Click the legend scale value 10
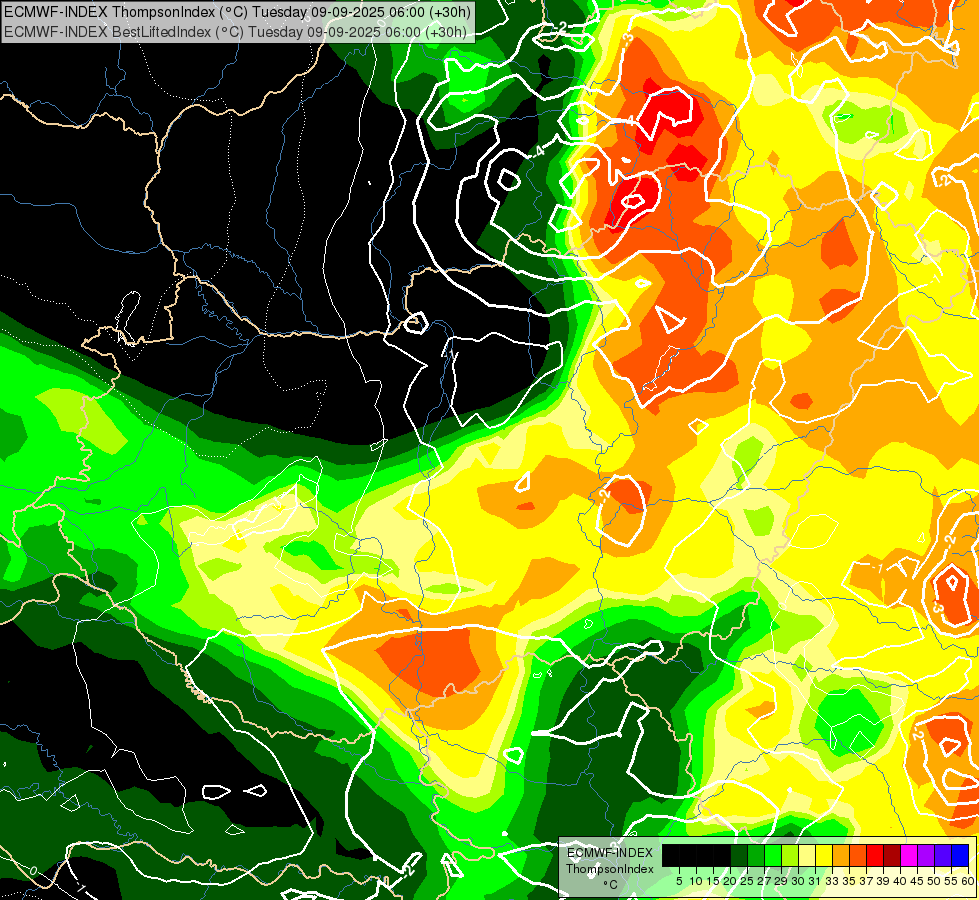The height and width of the screenshot is (900, 979). click(x=696, y=881)
